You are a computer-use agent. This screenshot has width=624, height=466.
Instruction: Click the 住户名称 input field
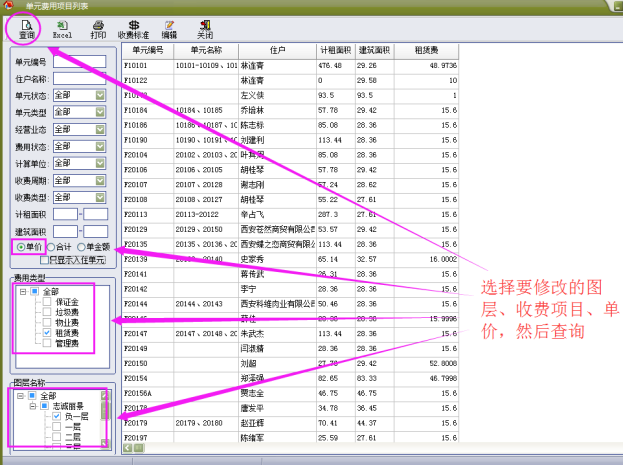coord(80,79)
